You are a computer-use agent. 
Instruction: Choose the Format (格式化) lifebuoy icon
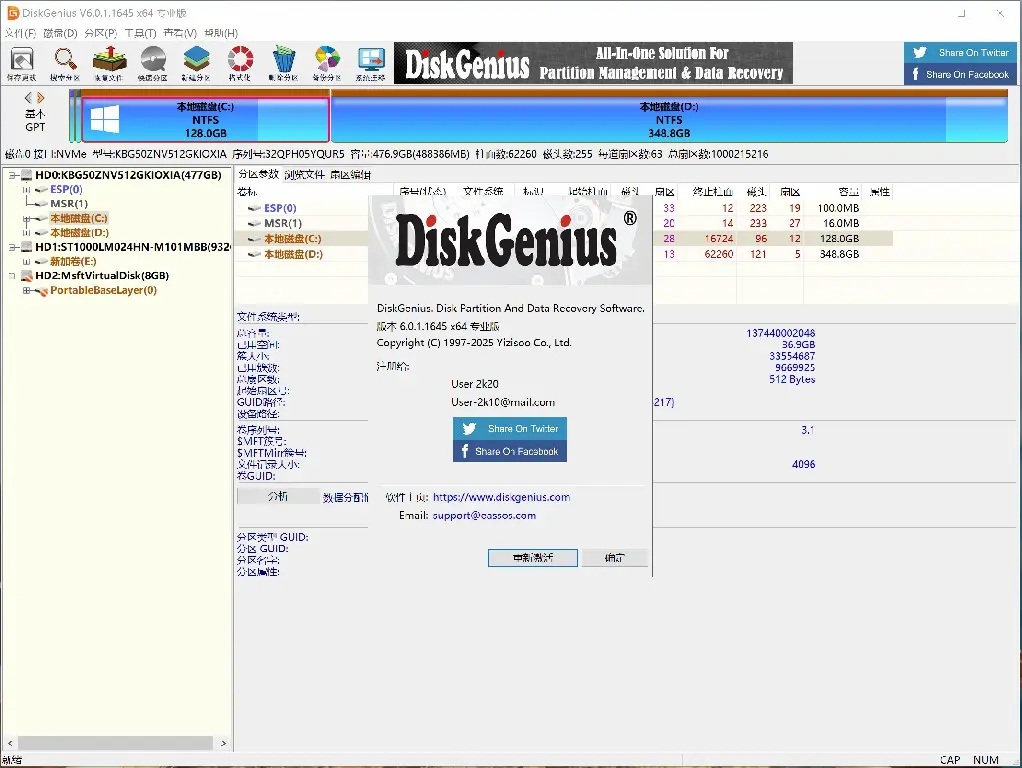point(240,62)
